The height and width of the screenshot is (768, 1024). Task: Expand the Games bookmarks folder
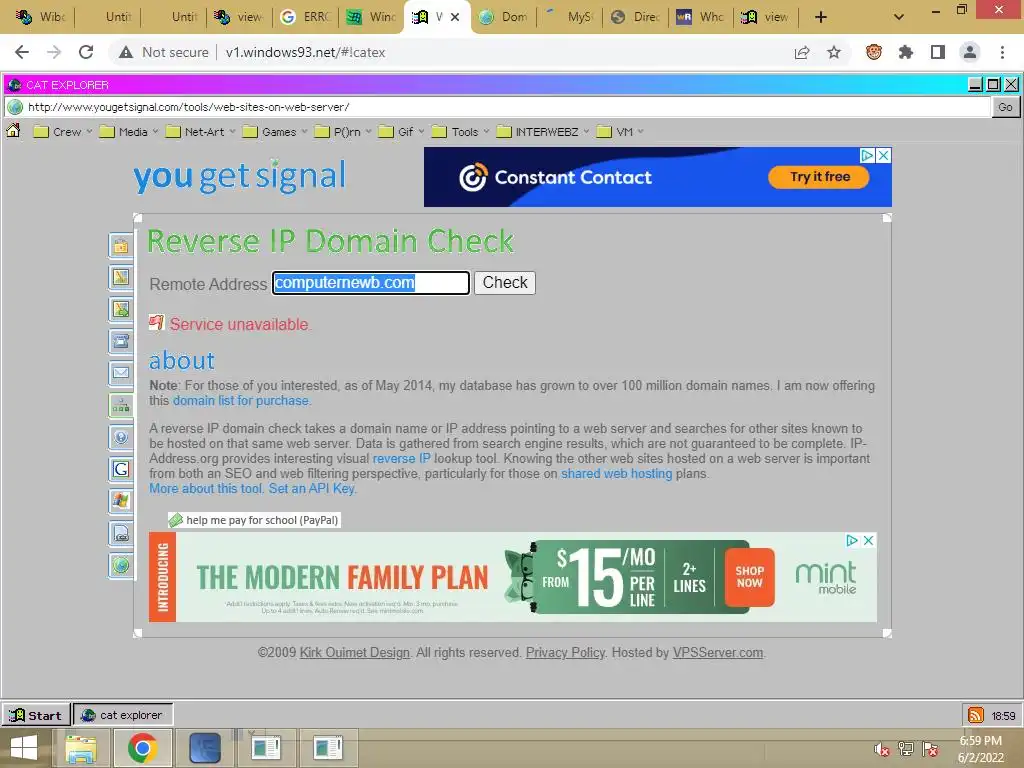276,132
